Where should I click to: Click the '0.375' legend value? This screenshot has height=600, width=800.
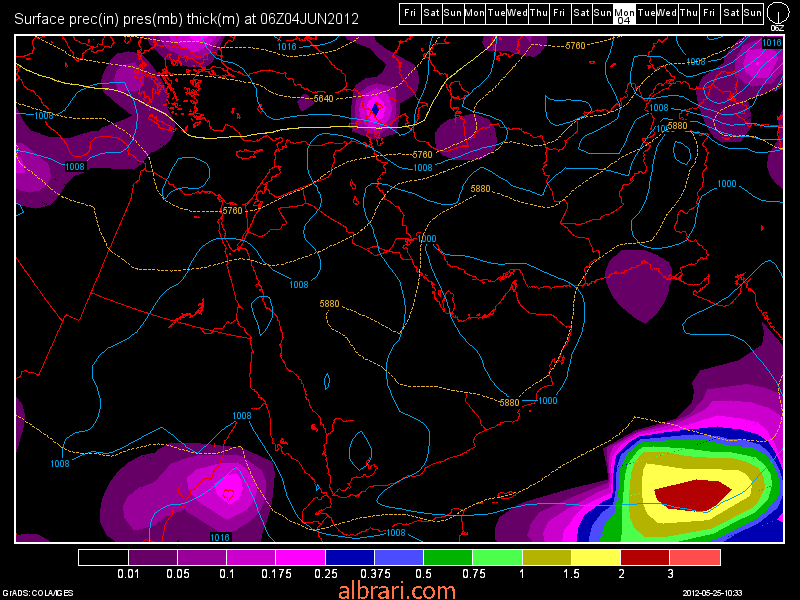(375, 574)
